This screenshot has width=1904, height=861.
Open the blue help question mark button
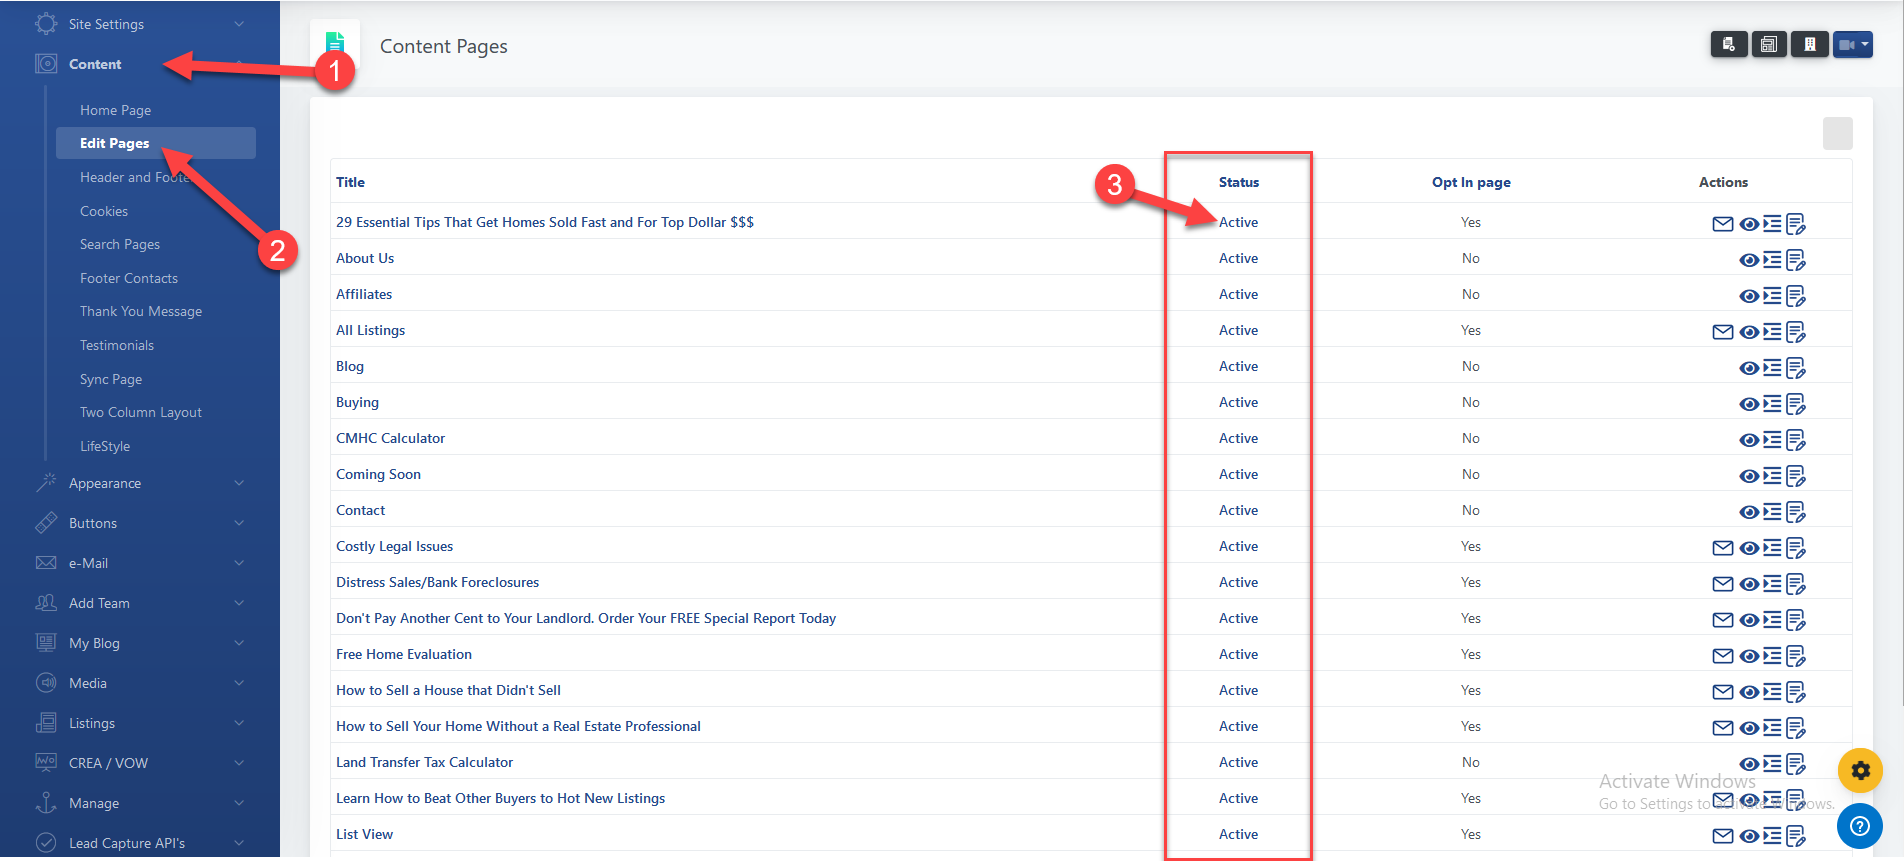point(1860,826)
